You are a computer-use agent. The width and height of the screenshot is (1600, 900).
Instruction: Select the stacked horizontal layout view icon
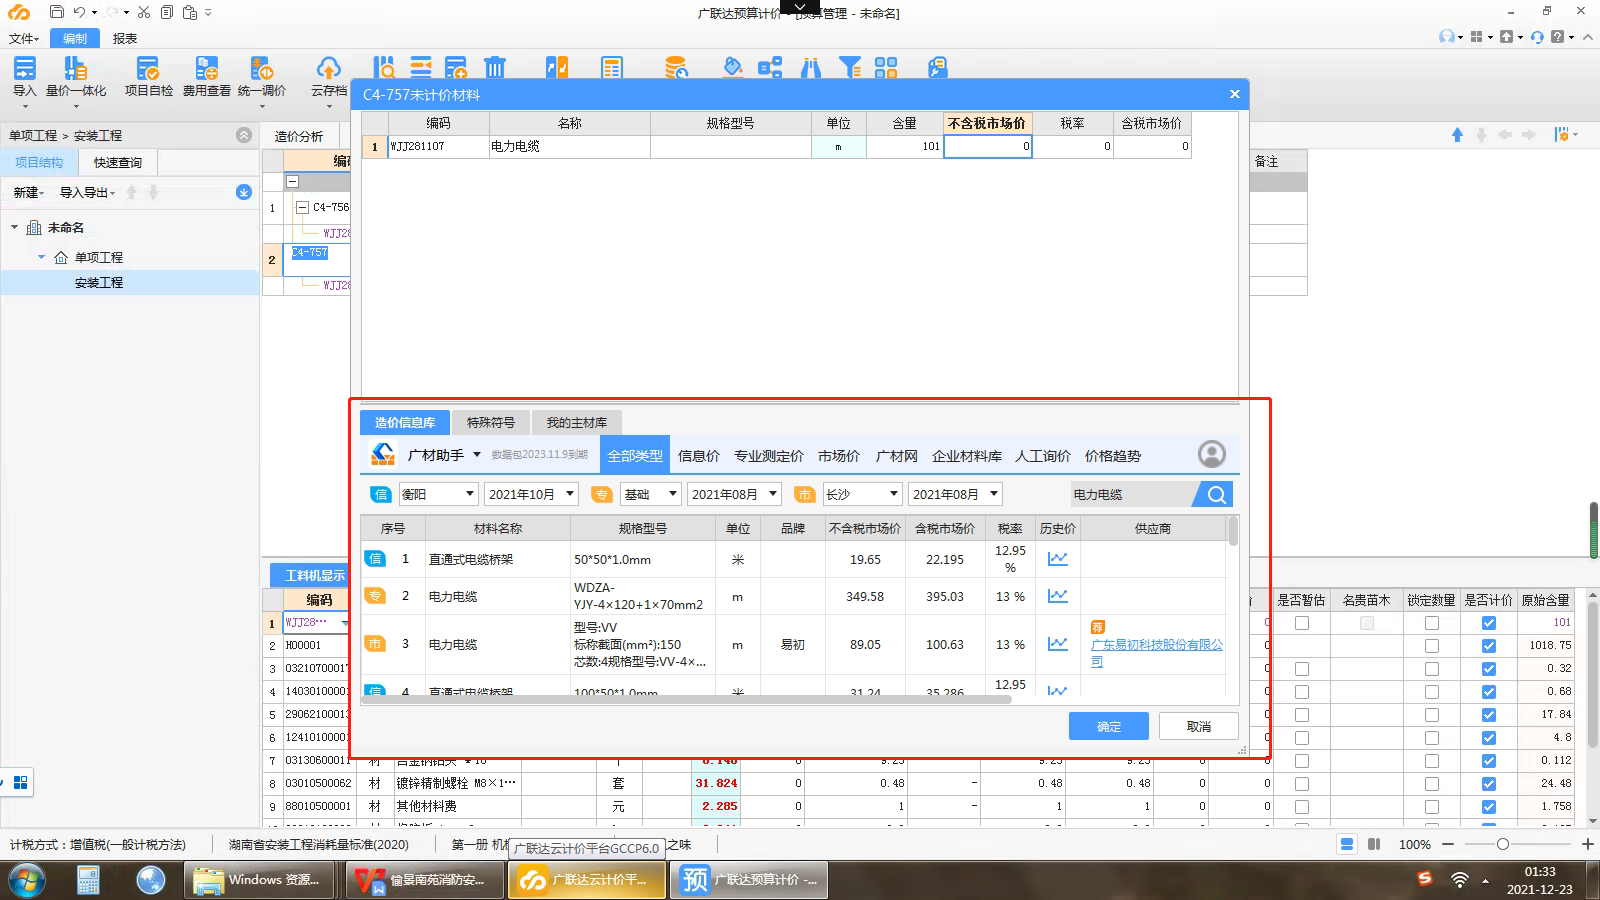point(1347,844)
